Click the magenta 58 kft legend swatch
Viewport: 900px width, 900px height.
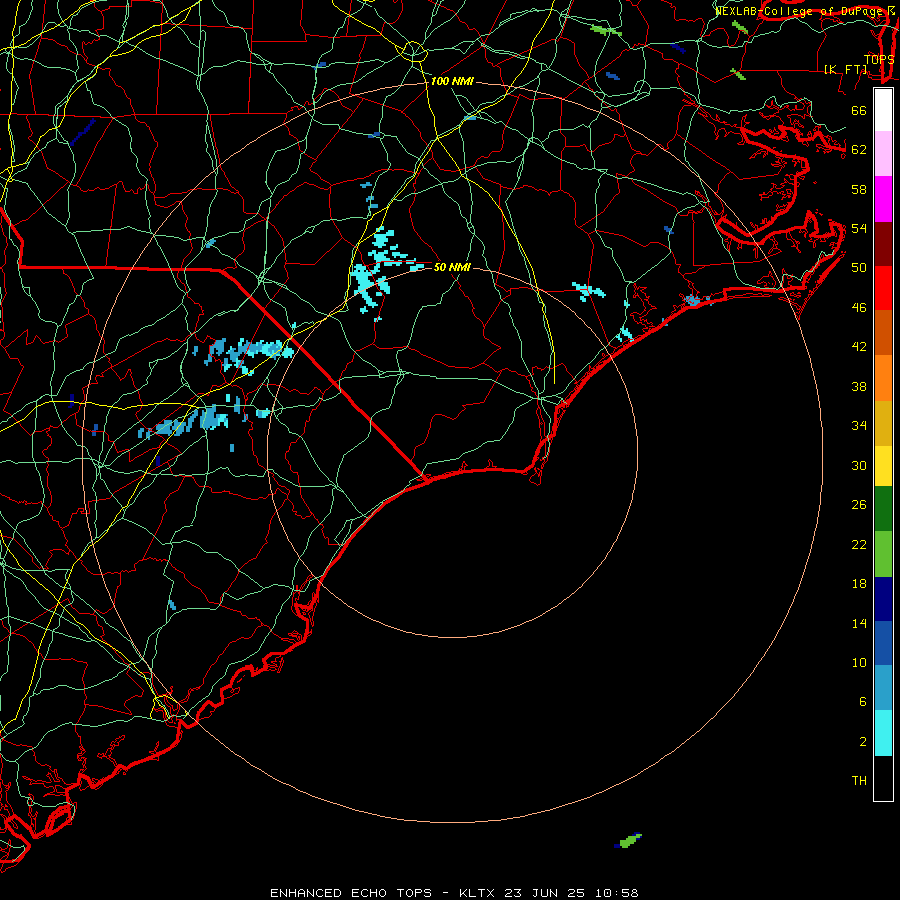pyautogui.click(x=883, y=199)
